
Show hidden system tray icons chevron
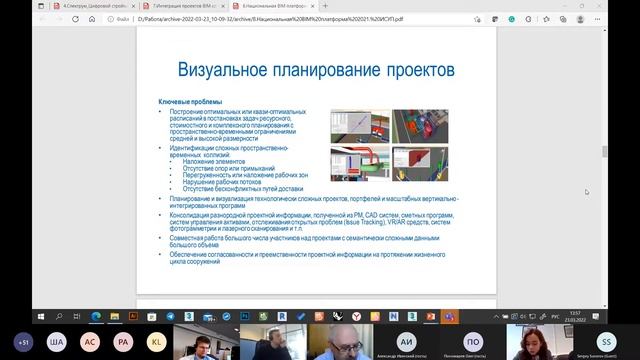pyautogui.click(x=496, y=317)
